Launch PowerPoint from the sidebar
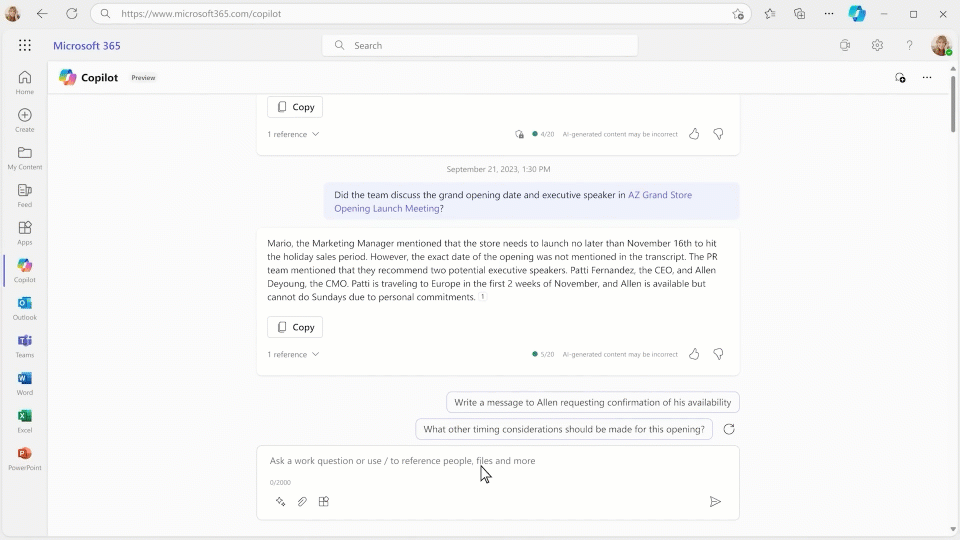This screenshot has height=540, width=960. 24,459
